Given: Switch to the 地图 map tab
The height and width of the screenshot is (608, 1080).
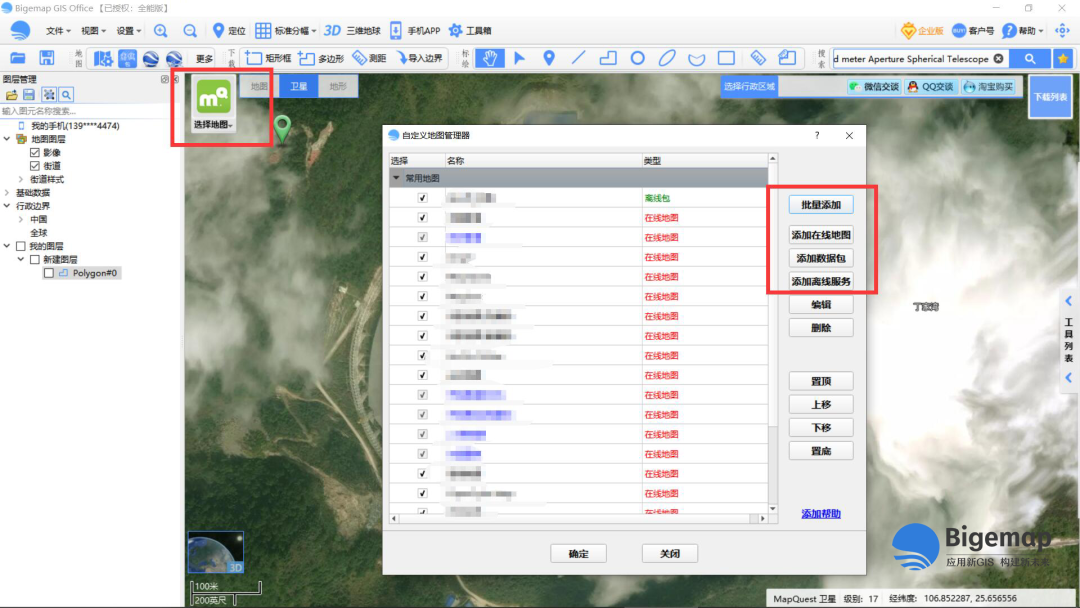Looking at the screenshot, I should click(x=259, y=86).
